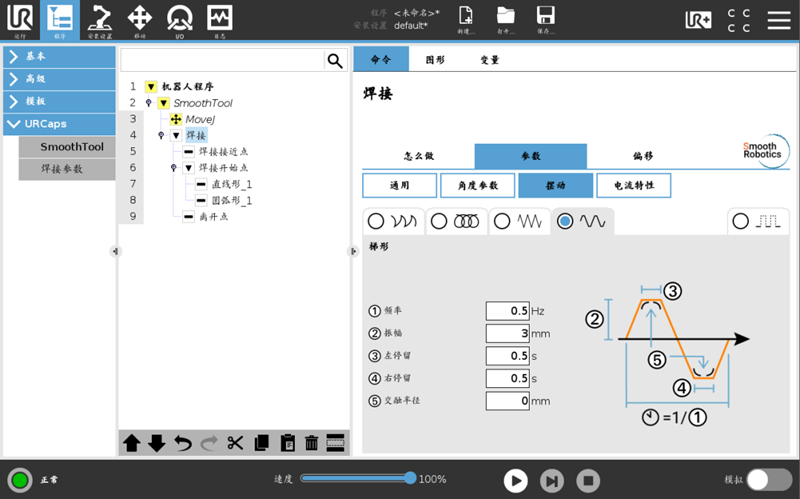Toggle the simulation switch

769,480
